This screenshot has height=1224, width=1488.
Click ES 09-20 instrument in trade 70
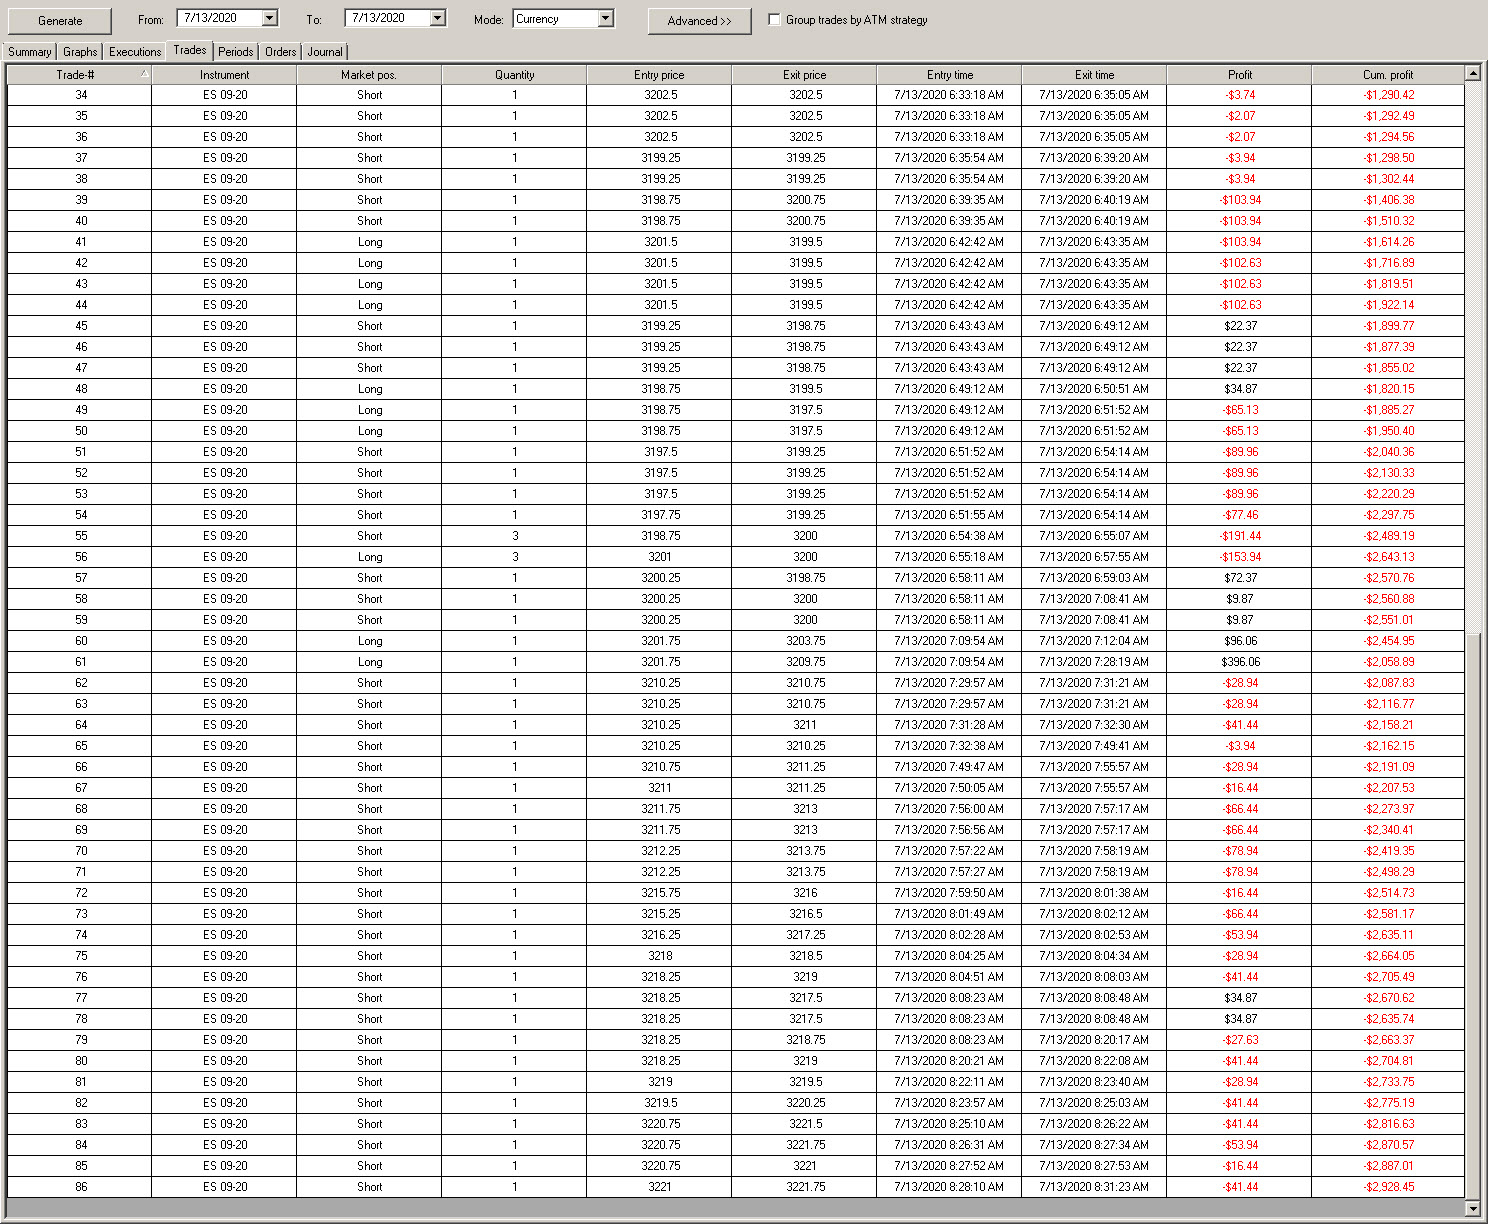pos(224,851)
